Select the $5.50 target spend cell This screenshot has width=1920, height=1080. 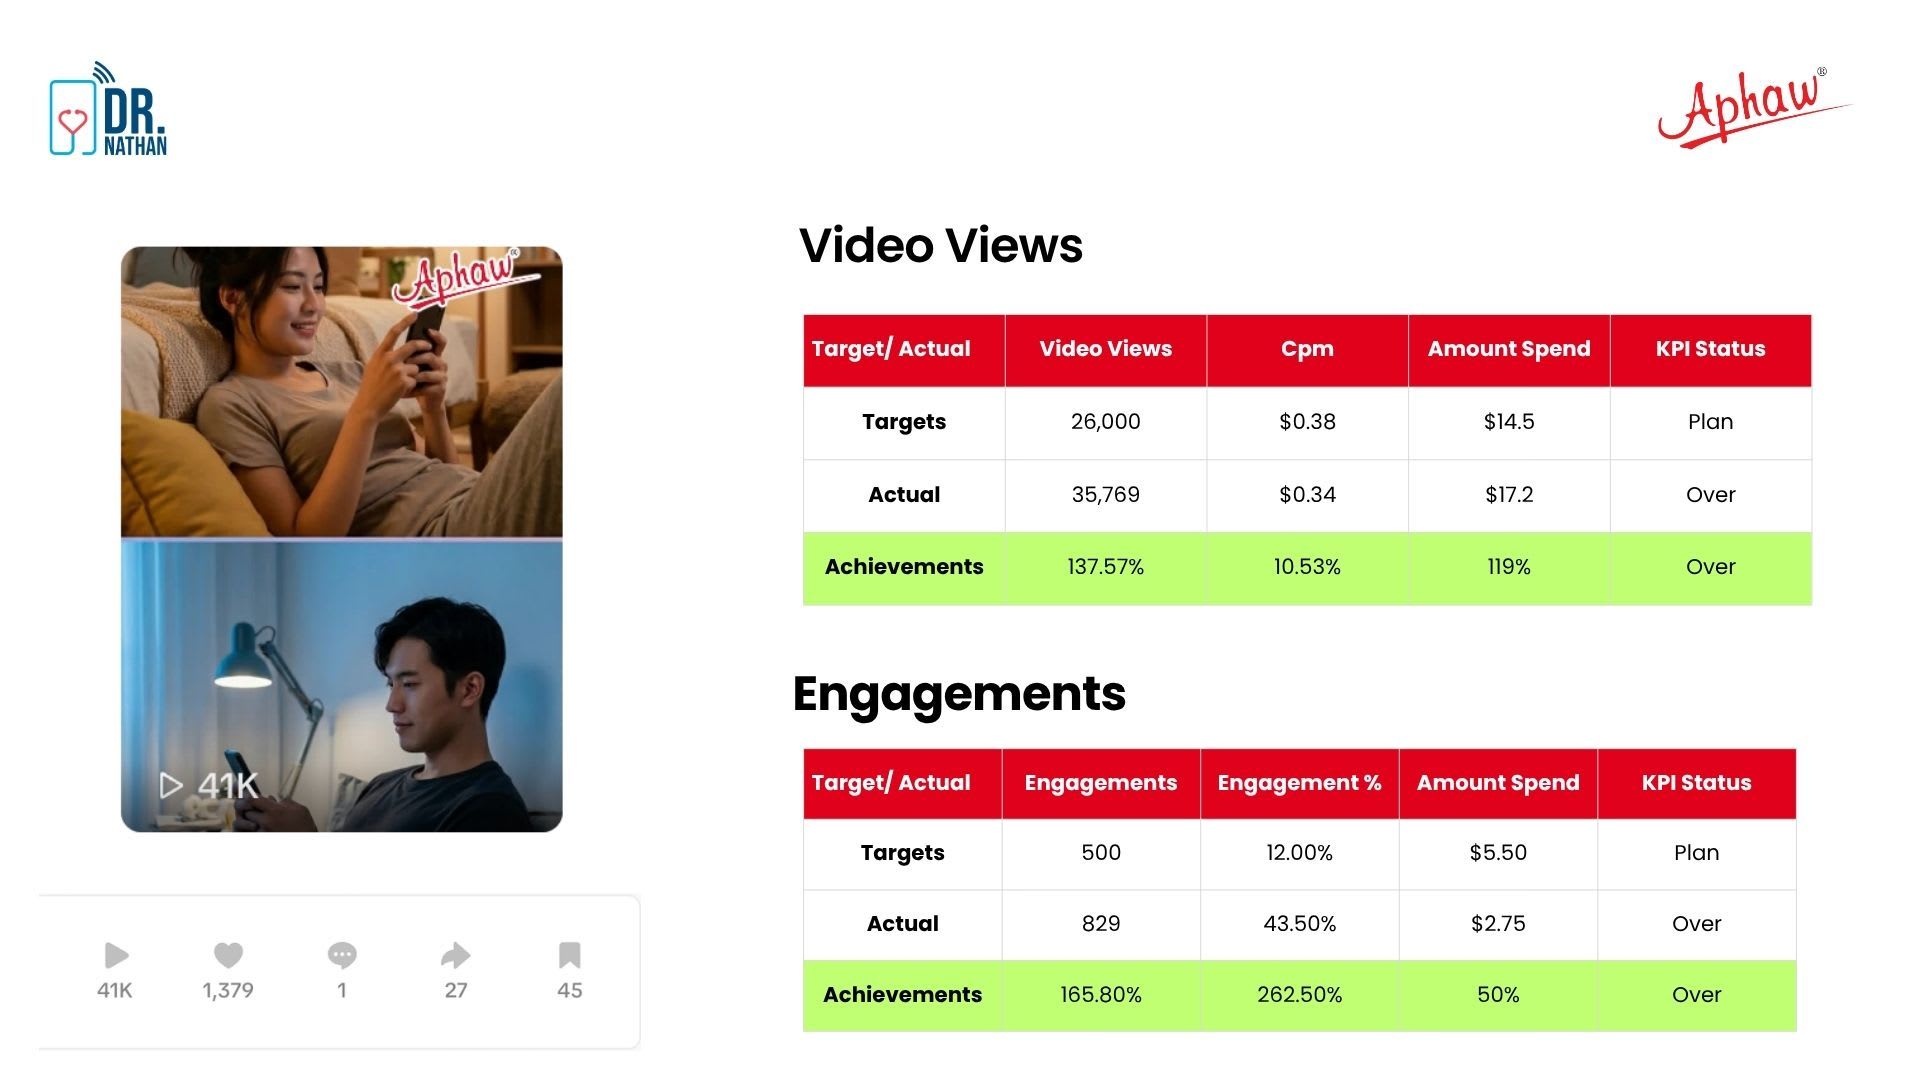pos(1498,853)
